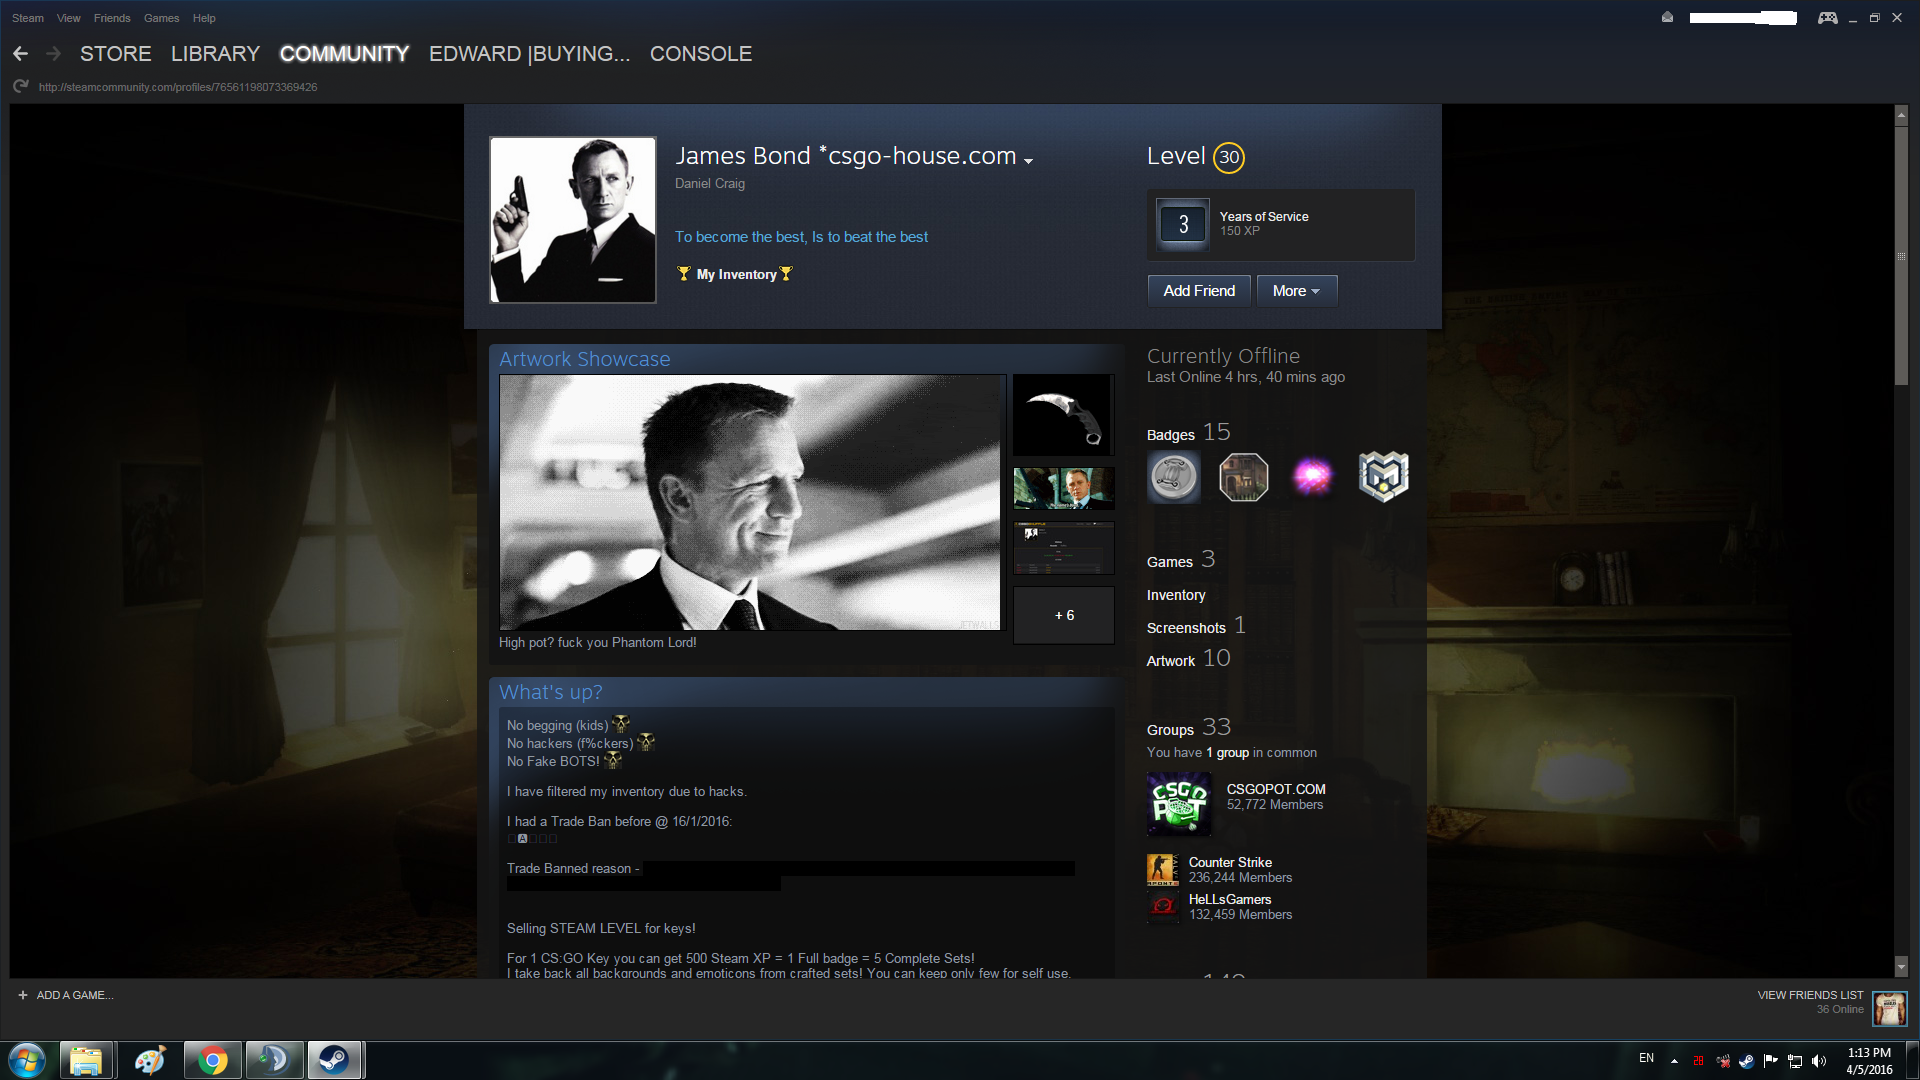
Task: Click the Counter Strike group icon
Action: click(x=1162, y=870)
